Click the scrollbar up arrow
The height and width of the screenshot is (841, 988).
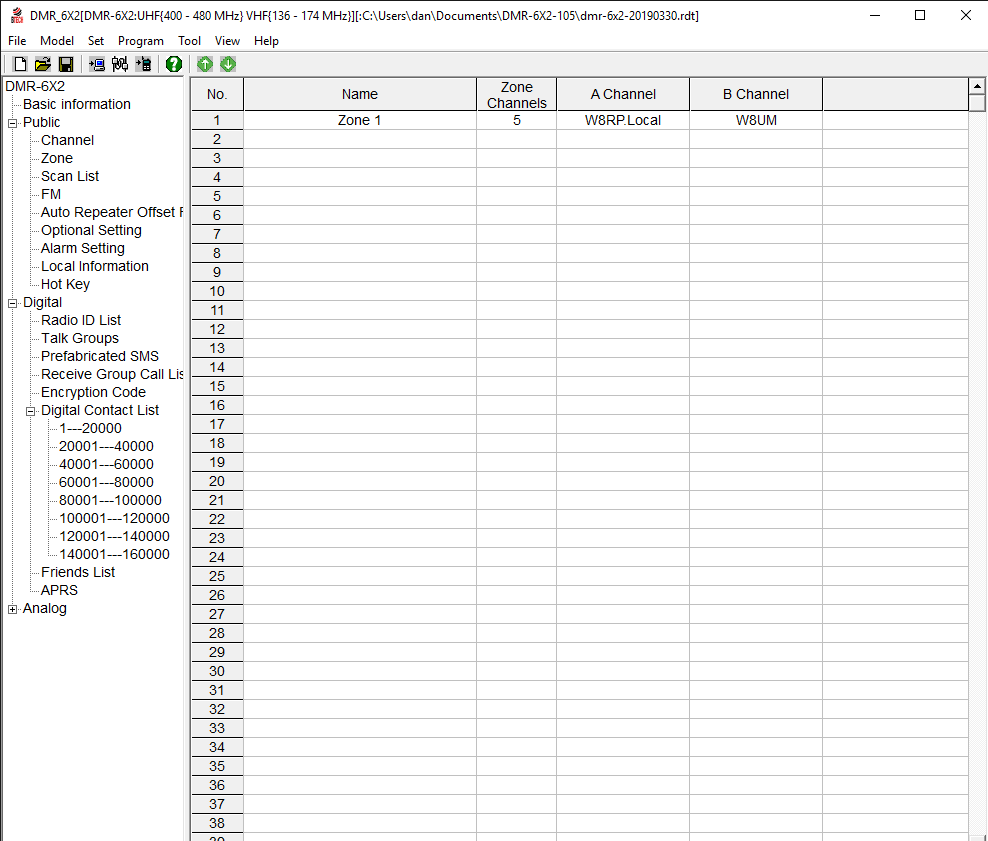click(x=977, y=86)
